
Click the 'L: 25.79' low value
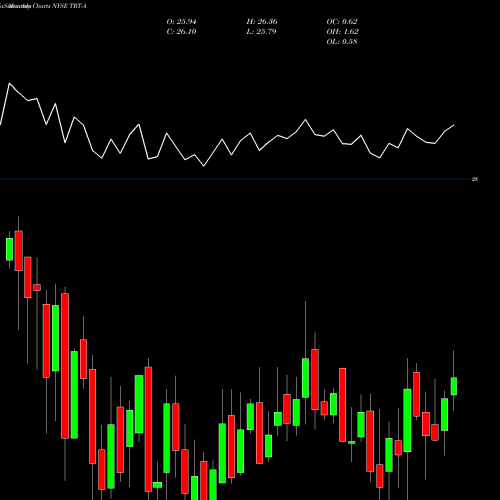pyautogui.click(x=261, y=32)
